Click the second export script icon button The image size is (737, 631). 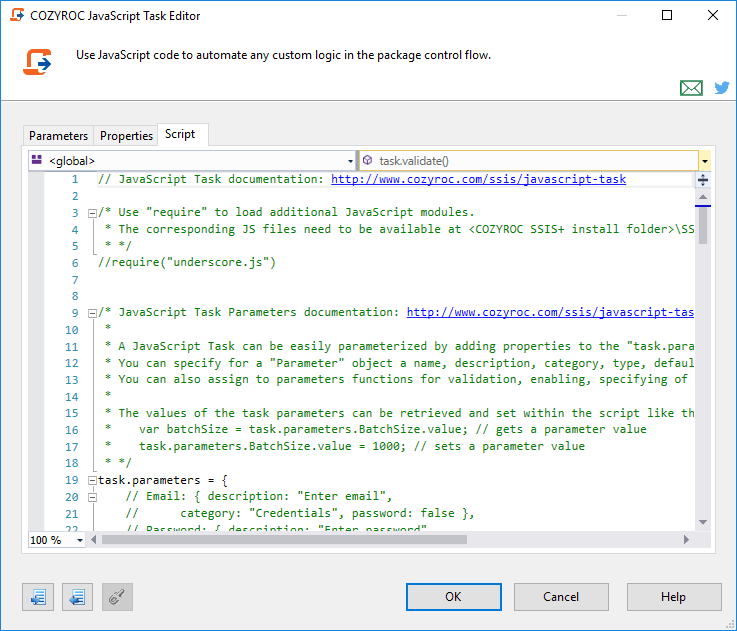click(78, 597)
